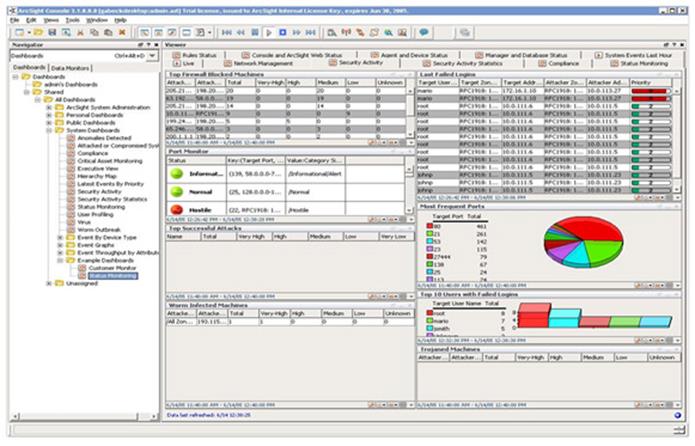Expand the Personal Dashboards folder

(49, 115)
